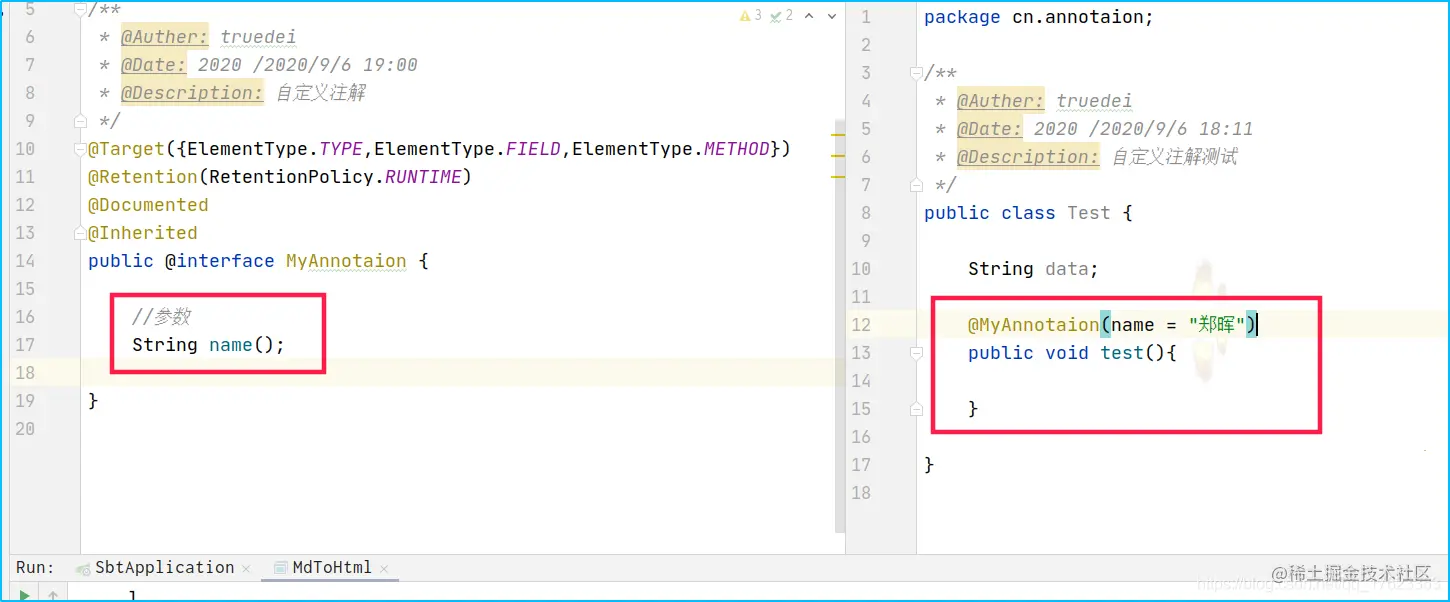Switch to the SbtApplication run tab
This screenshot has width=1450, height=602.
coord(164,567)
